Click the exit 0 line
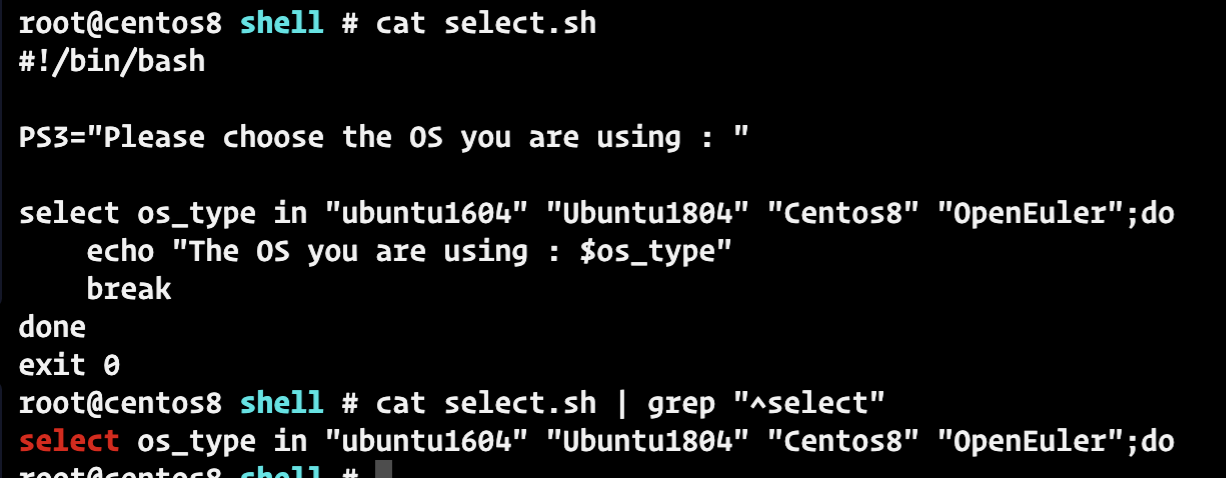 pyautogui.click(x=69, y=365)
